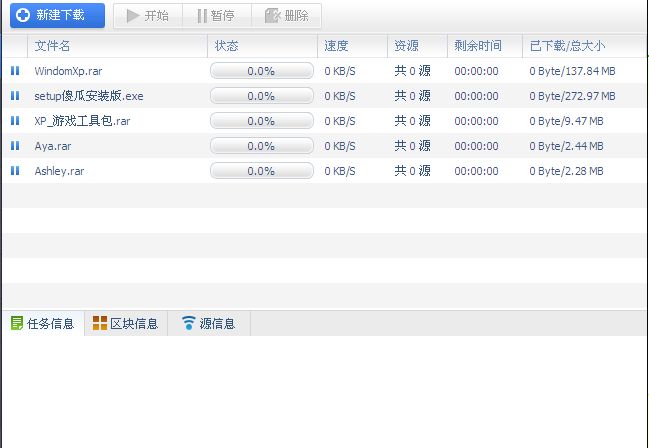Select the WindomXp.rar file name
The height and width of the screenshot is (448, 649).
coord(68,71)
